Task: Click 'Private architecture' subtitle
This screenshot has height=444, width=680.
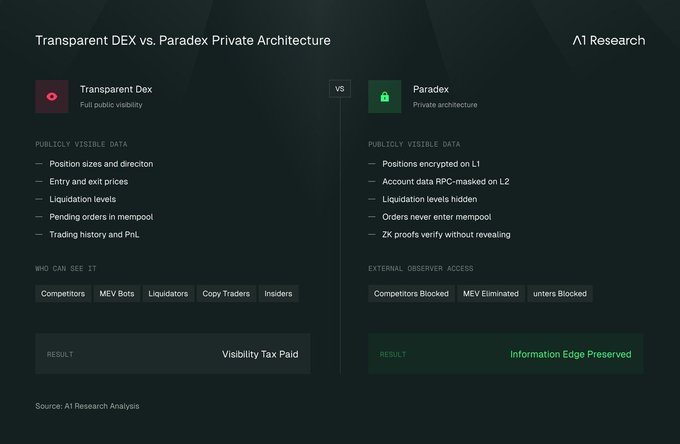Action: [x=445, y=105]
